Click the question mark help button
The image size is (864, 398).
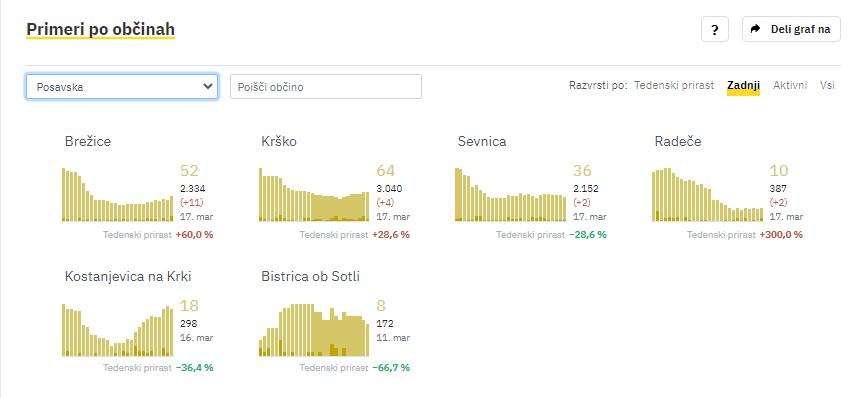715,29
